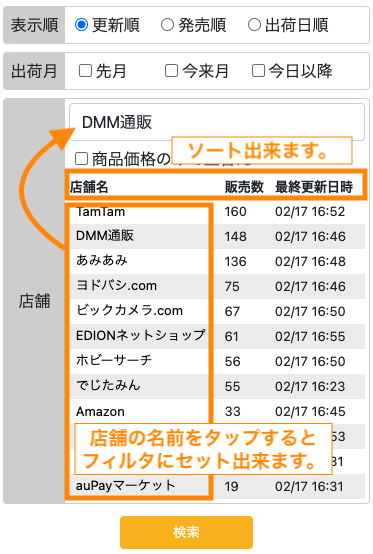Click timestamp 02/17 16:23
Image resolution: width=373 pixels, height=554 pixels.
[310, 387]
